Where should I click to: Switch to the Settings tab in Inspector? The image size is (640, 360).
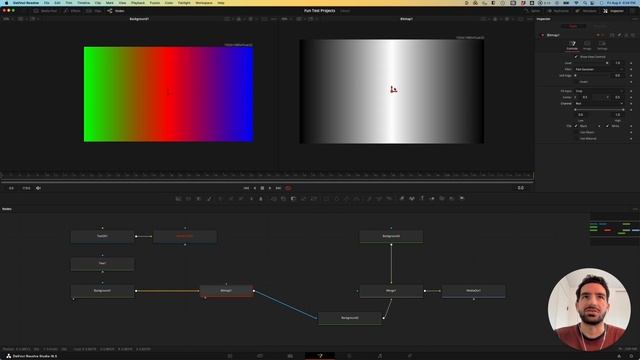click(602, 45)
